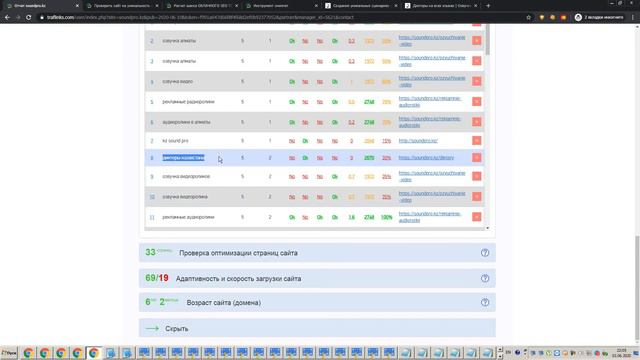This screenshot has width=640, height=360.
Task: Open the URL link in "рекламные аудиоролики" row
Action: tap(429, 217)
